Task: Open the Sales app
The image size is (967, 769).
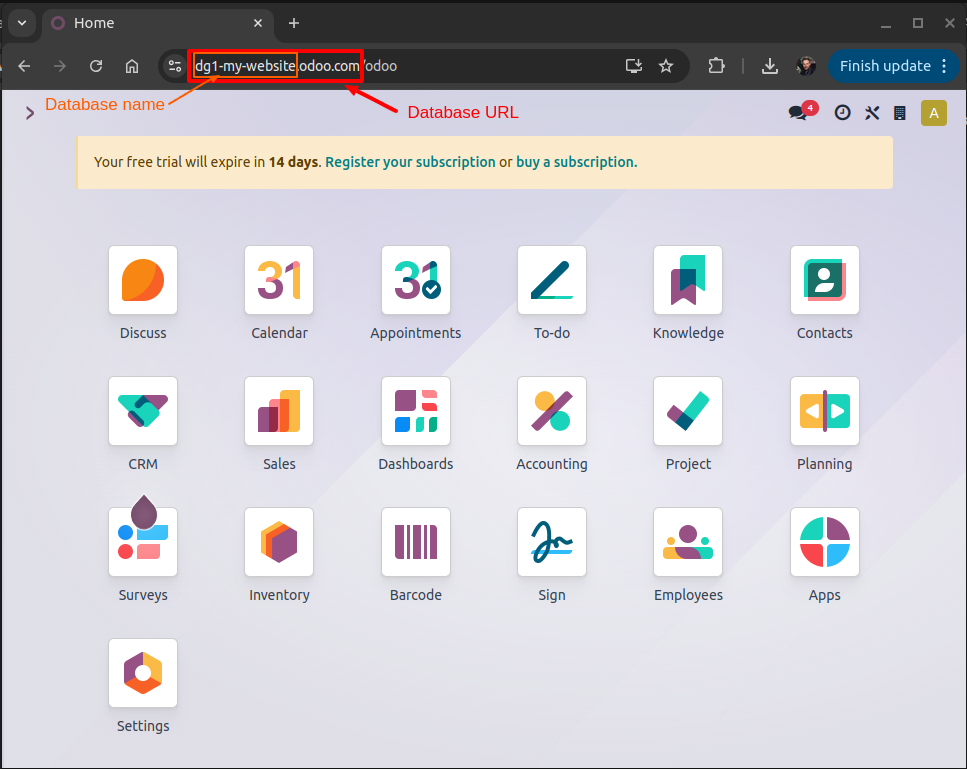Action: point(279,411)
